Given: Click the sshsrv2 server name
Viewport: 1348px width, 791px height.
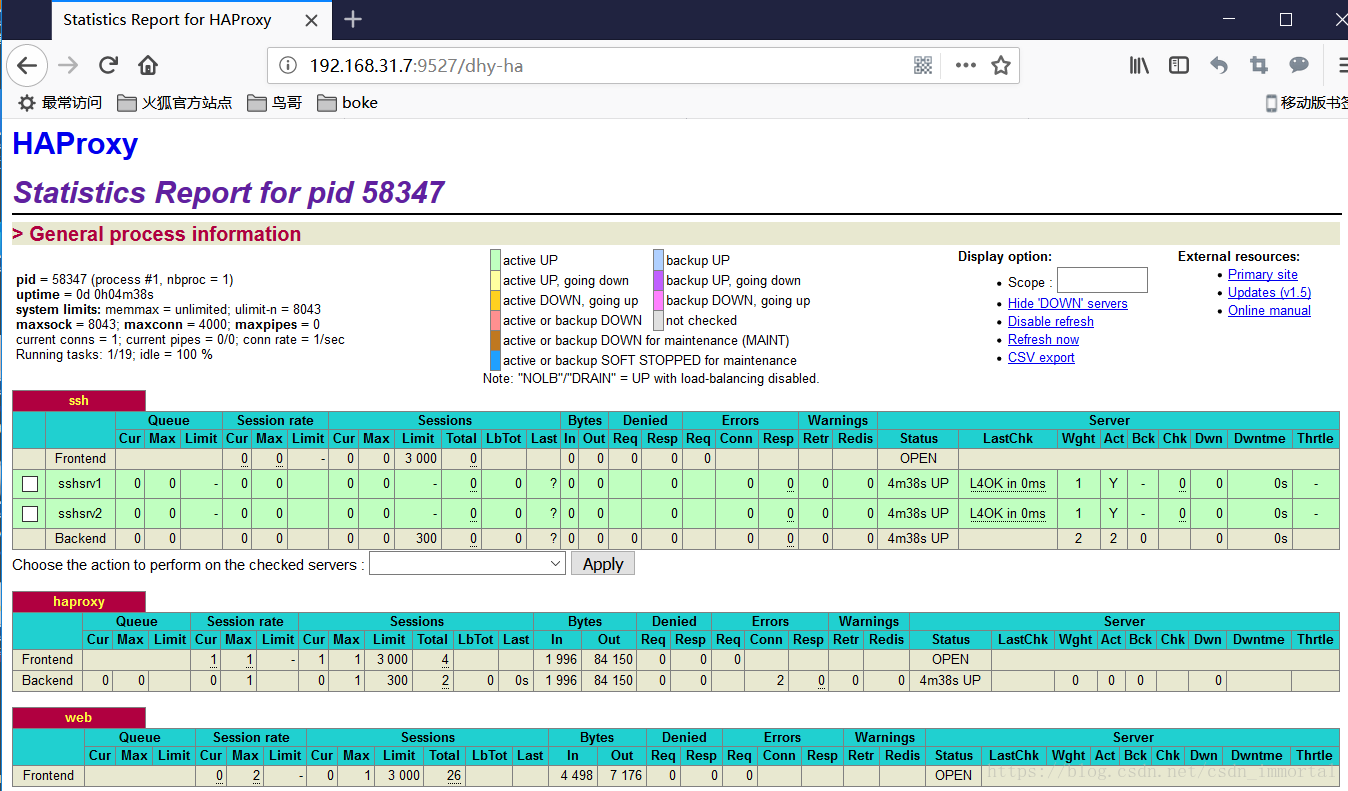Looking at the screenshot, I should [80, 514].
